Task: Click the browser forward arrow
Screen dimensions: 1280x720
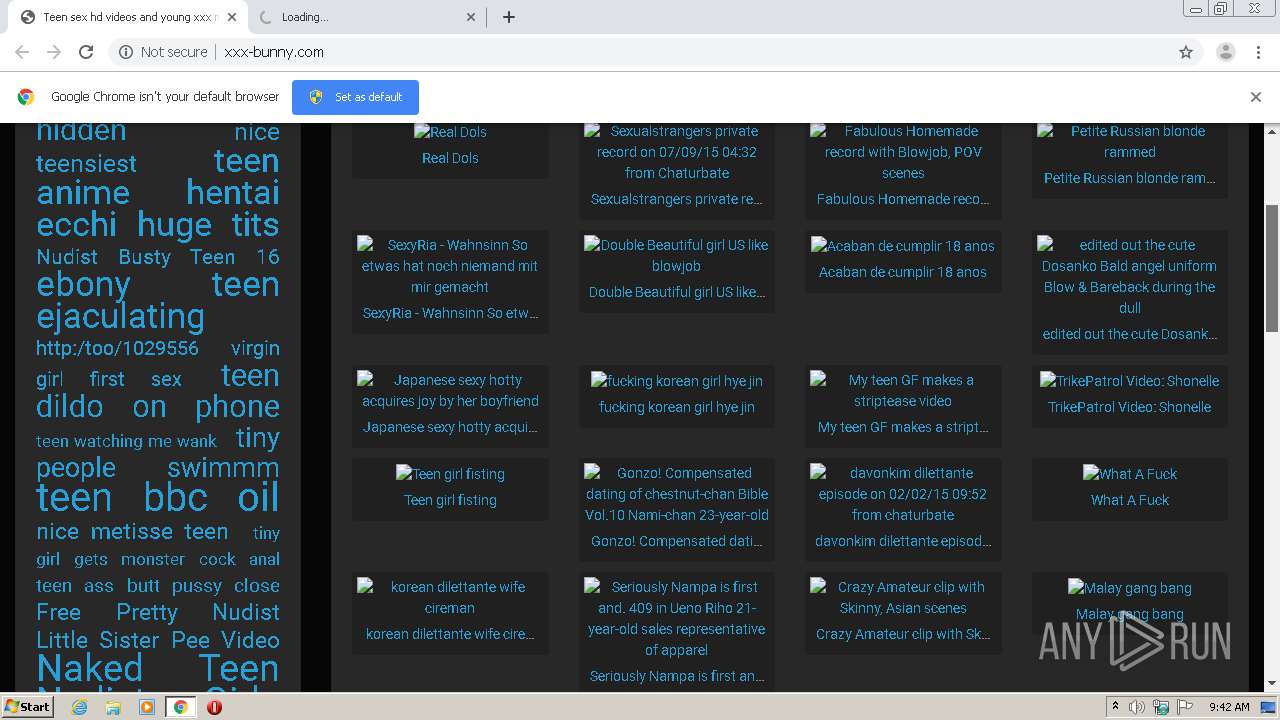Action: click(x=54, y=52)
